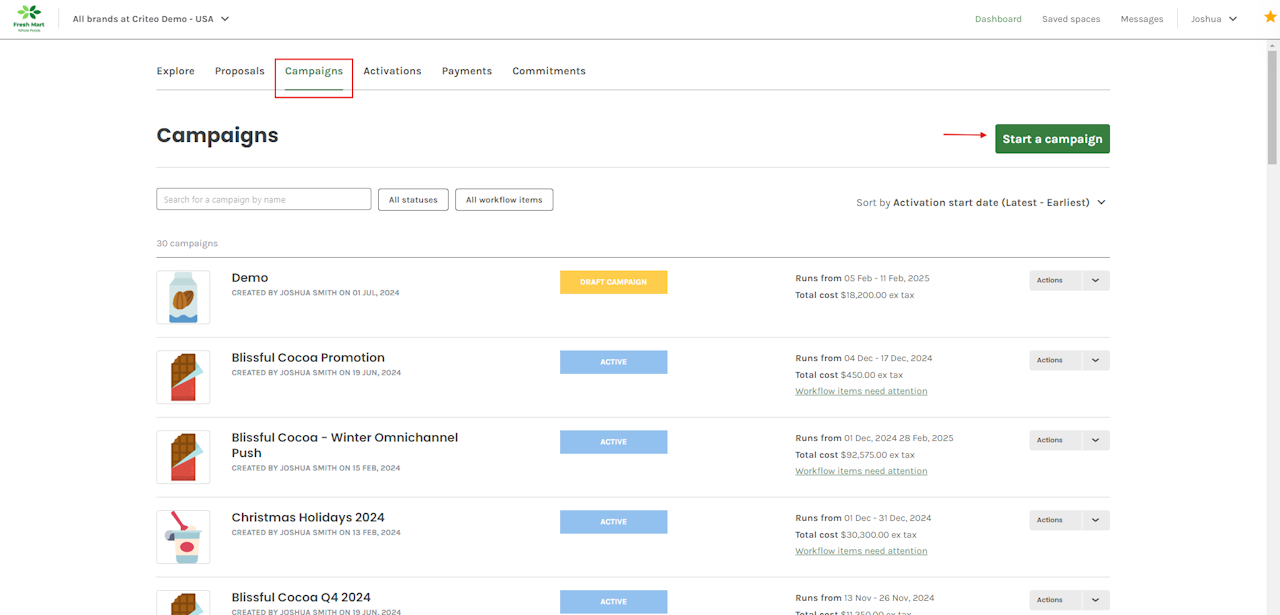The image size is (1280, 615).
Task: Click Christmas Holidays 2024 yogurt cup icon
Action: [183, 537]
